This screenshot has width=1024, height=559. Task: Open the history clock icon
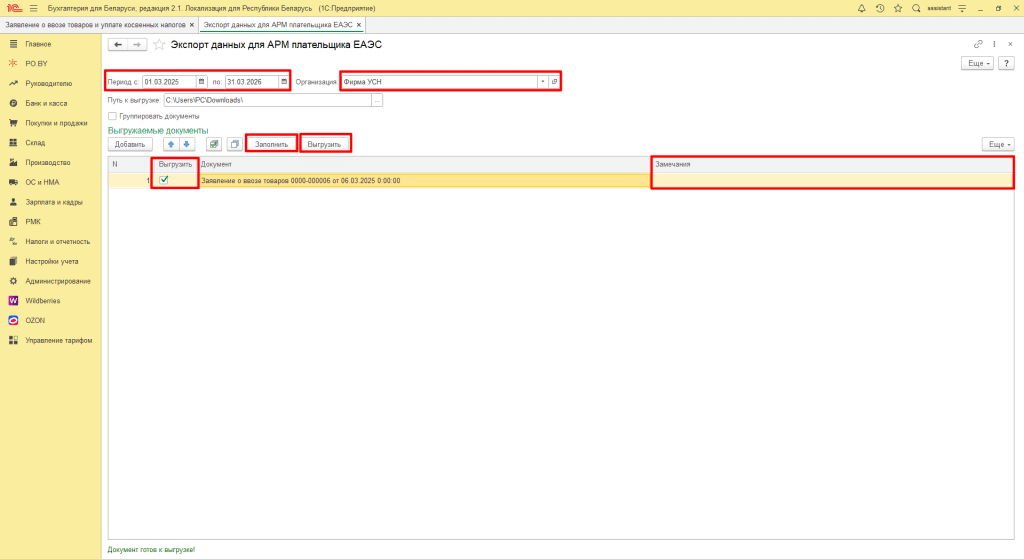point(880,8)
